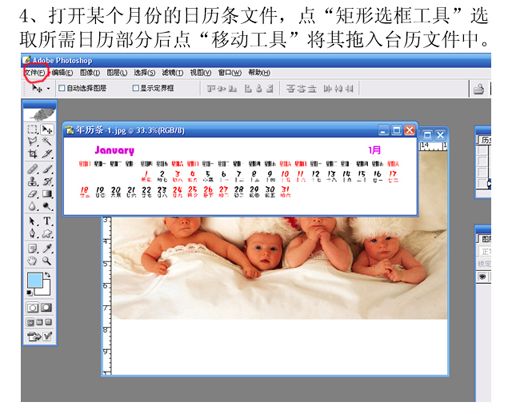Open the 视图(V) menu

click(200, 72)
